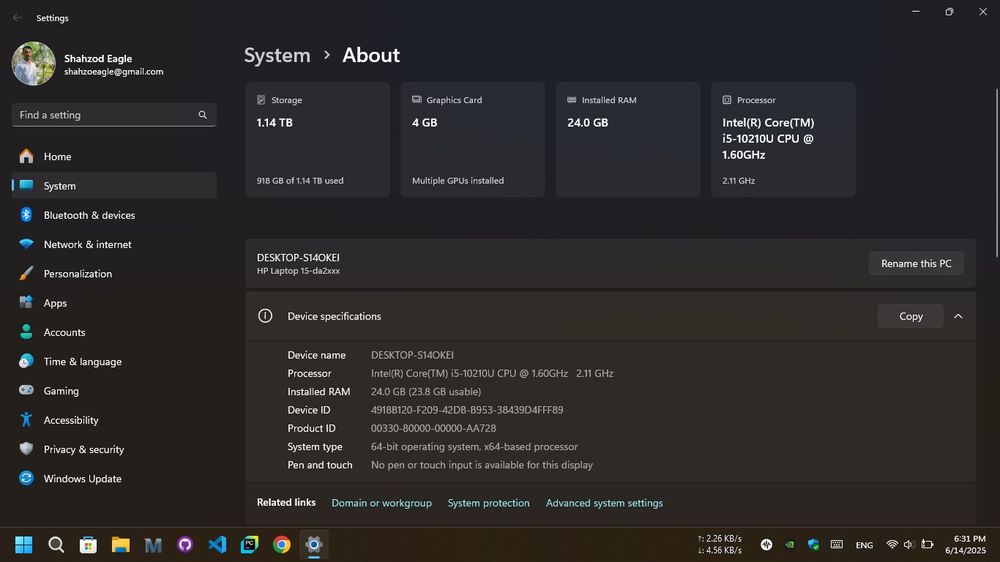Screen dimensions: 1000x562
Task: Open Gaming settings
Action: [x=114, y=391]
